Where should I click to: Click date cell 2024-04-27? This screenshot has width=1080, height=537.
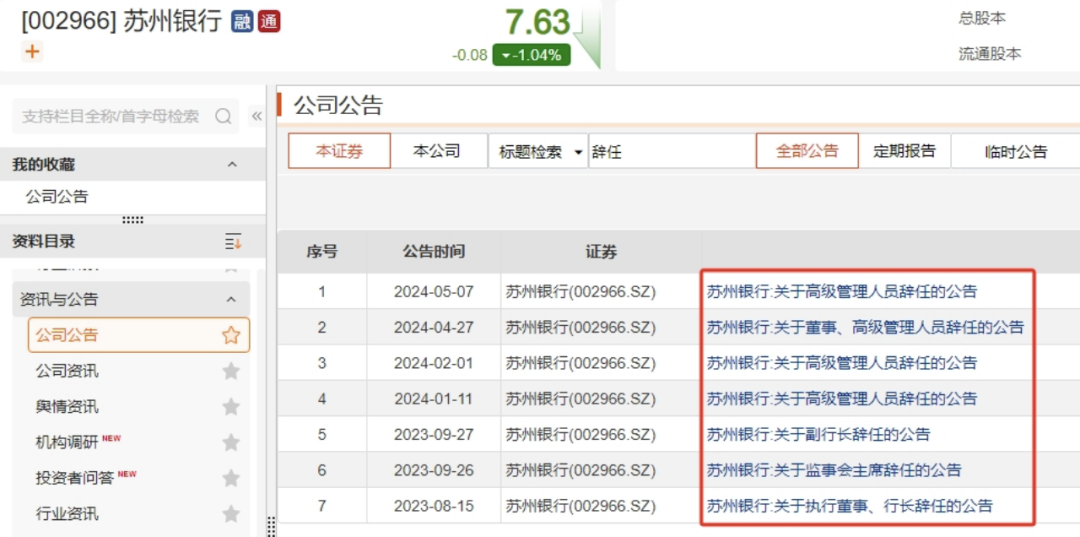point(434,328)
